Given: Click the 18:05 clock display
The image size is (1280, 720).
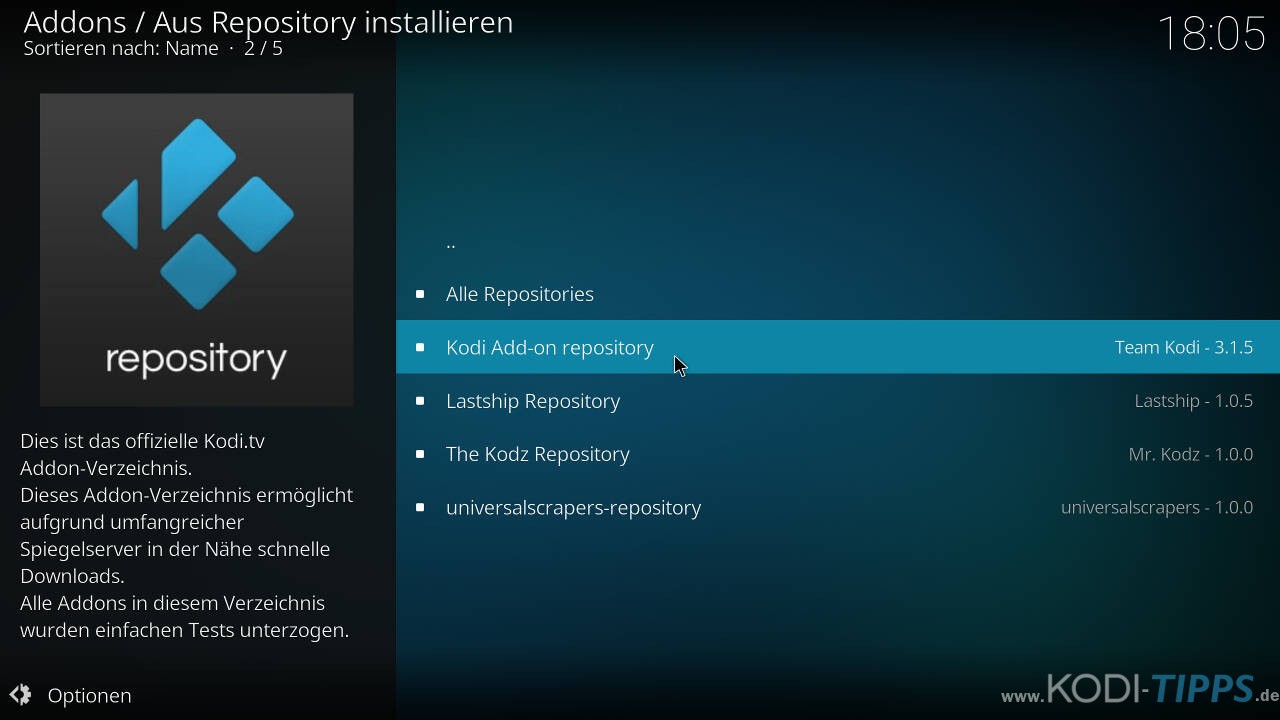Looking at the screenshot, I should [x=1212, y=34].
